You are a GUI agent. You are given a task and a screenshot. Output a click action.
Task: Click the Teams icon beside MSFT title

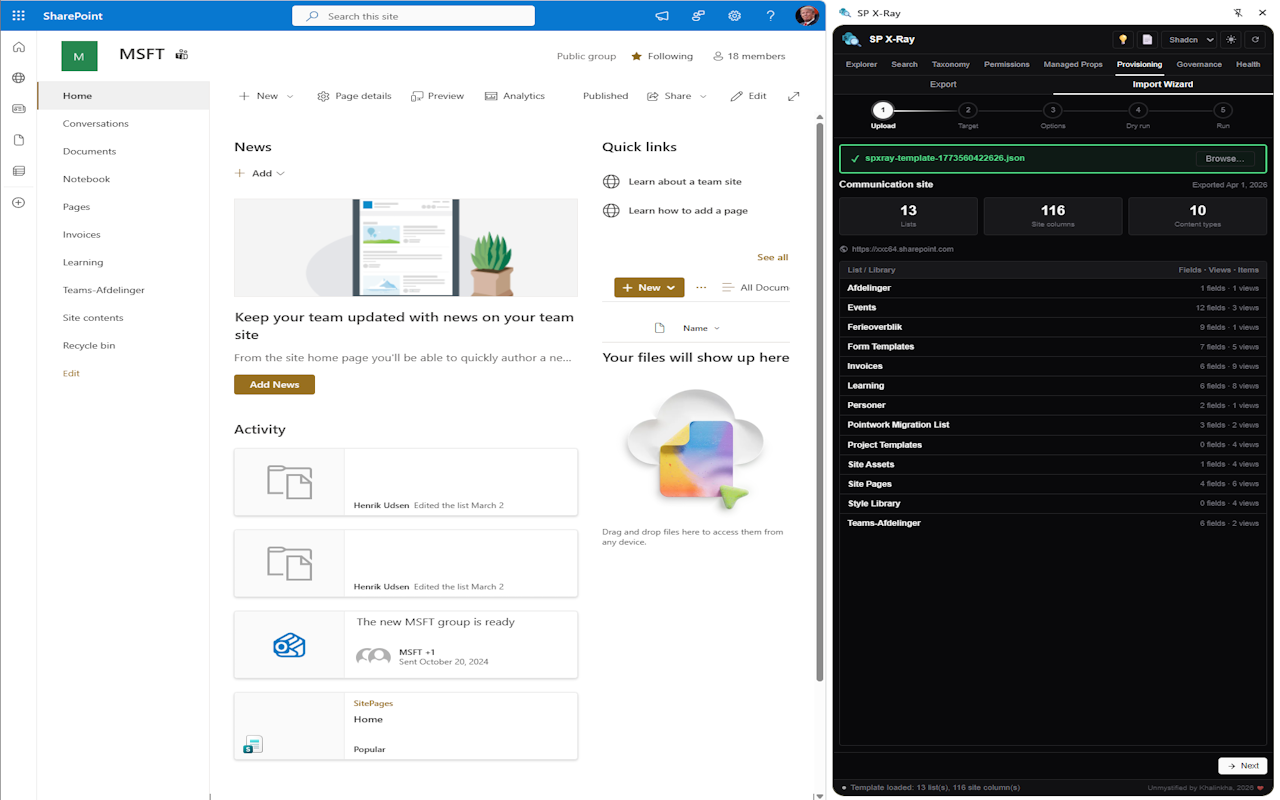(x=181, y=54)
